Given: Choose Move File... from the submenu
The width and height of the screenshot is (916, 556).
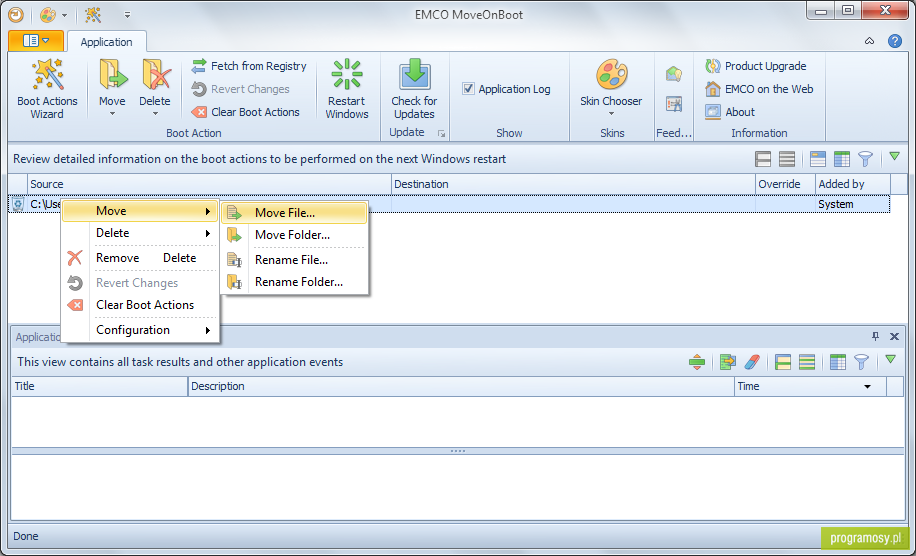Looking at the screenshot, I should (294, 213).
